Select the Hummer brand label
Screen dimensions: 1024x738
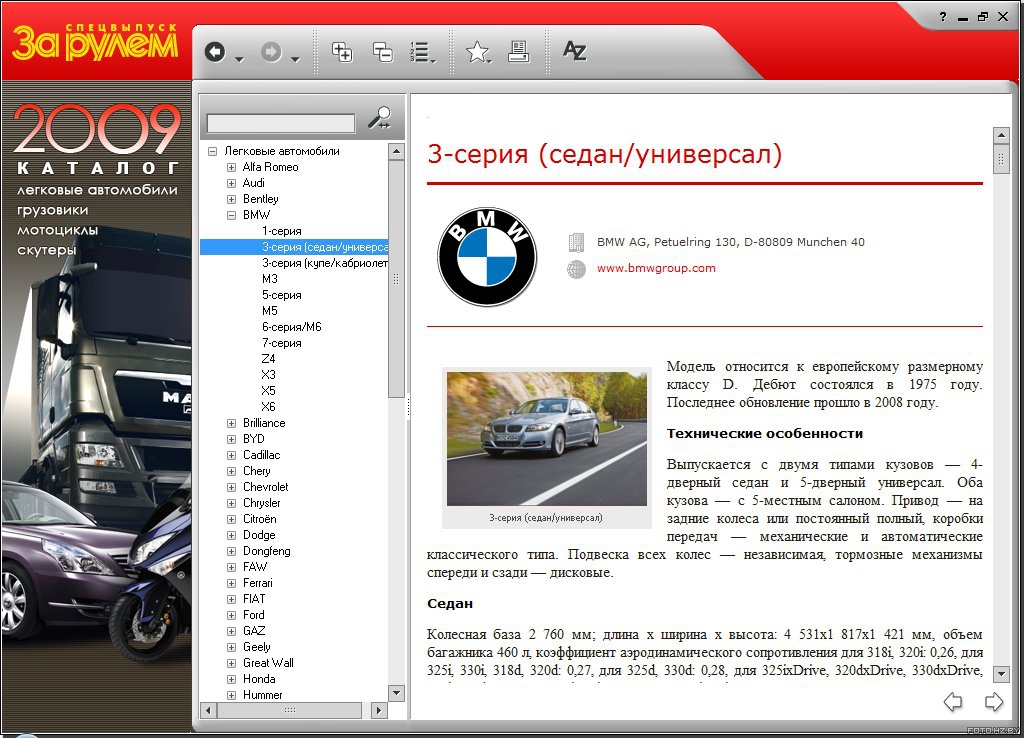coord(263,695)
